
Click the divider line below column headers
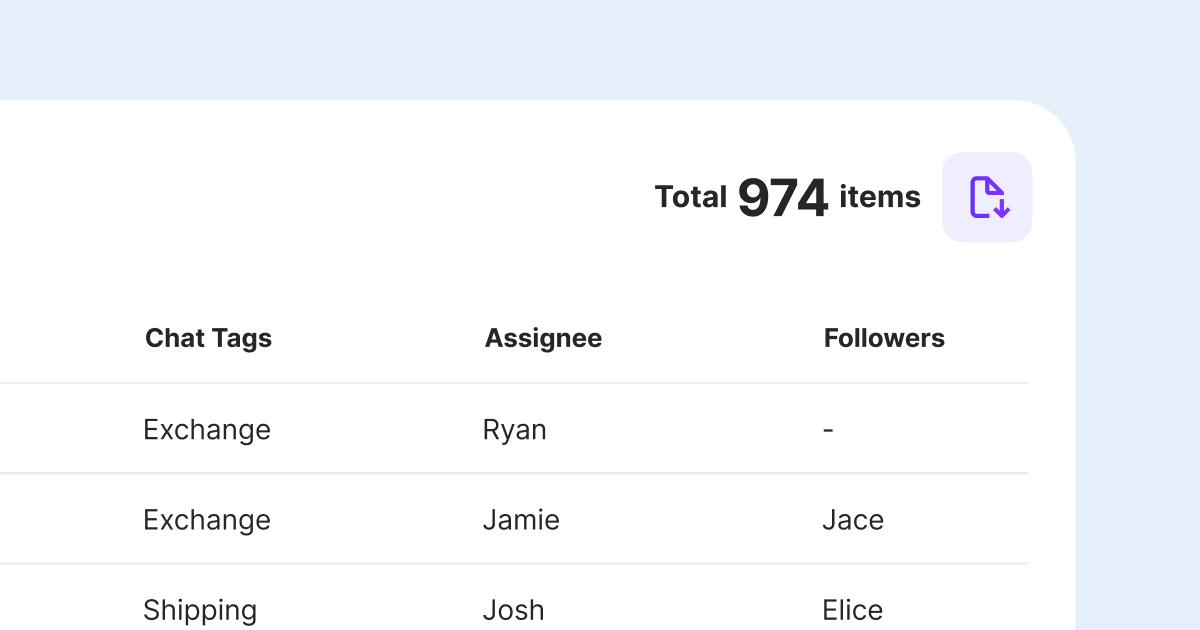(x=500, y=383)
